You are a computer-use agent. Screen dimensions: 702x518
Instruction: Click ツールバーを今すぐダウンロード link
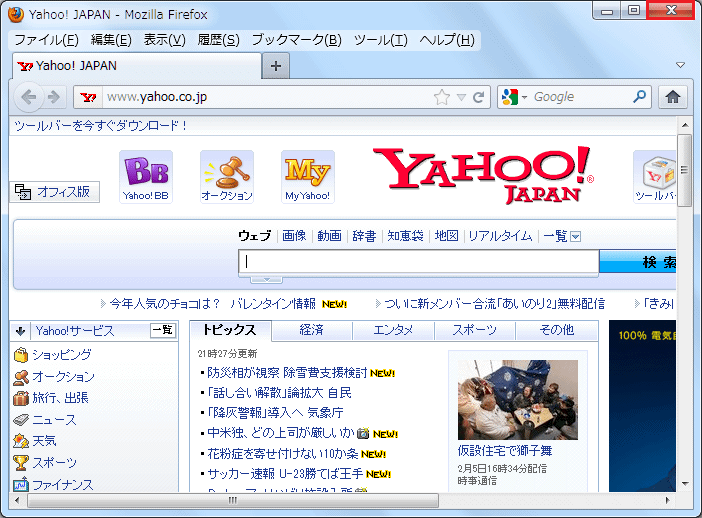pos(100,126)
